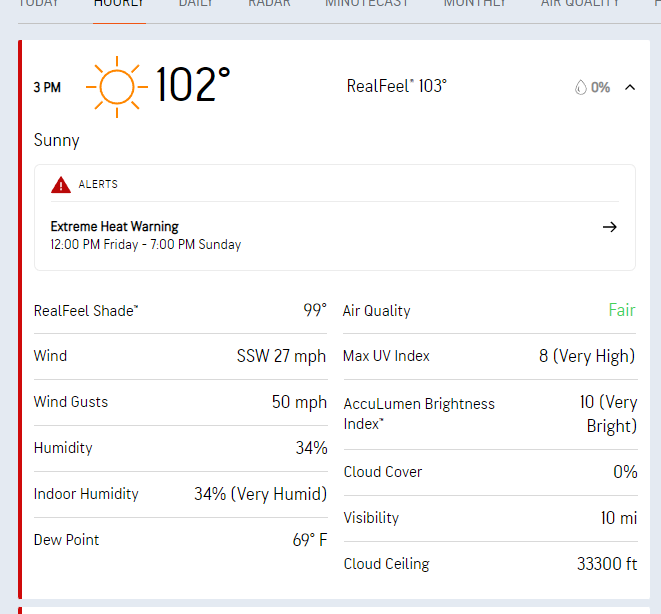This screenshot has width=661, height=614.
Task: Open the Air Quality tab
Action: click(x=580, y=3)
